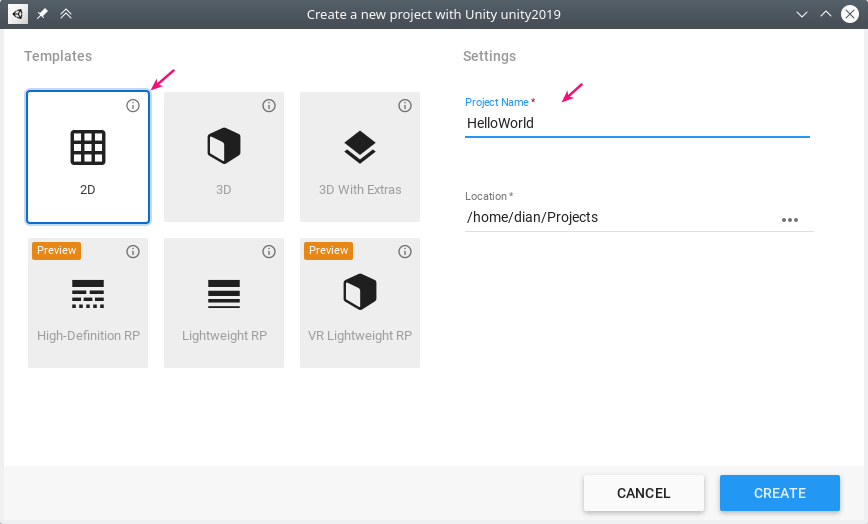Show info for 3D With Extras
This screenshot has width=868, height=524.
(x=405, y=106)
